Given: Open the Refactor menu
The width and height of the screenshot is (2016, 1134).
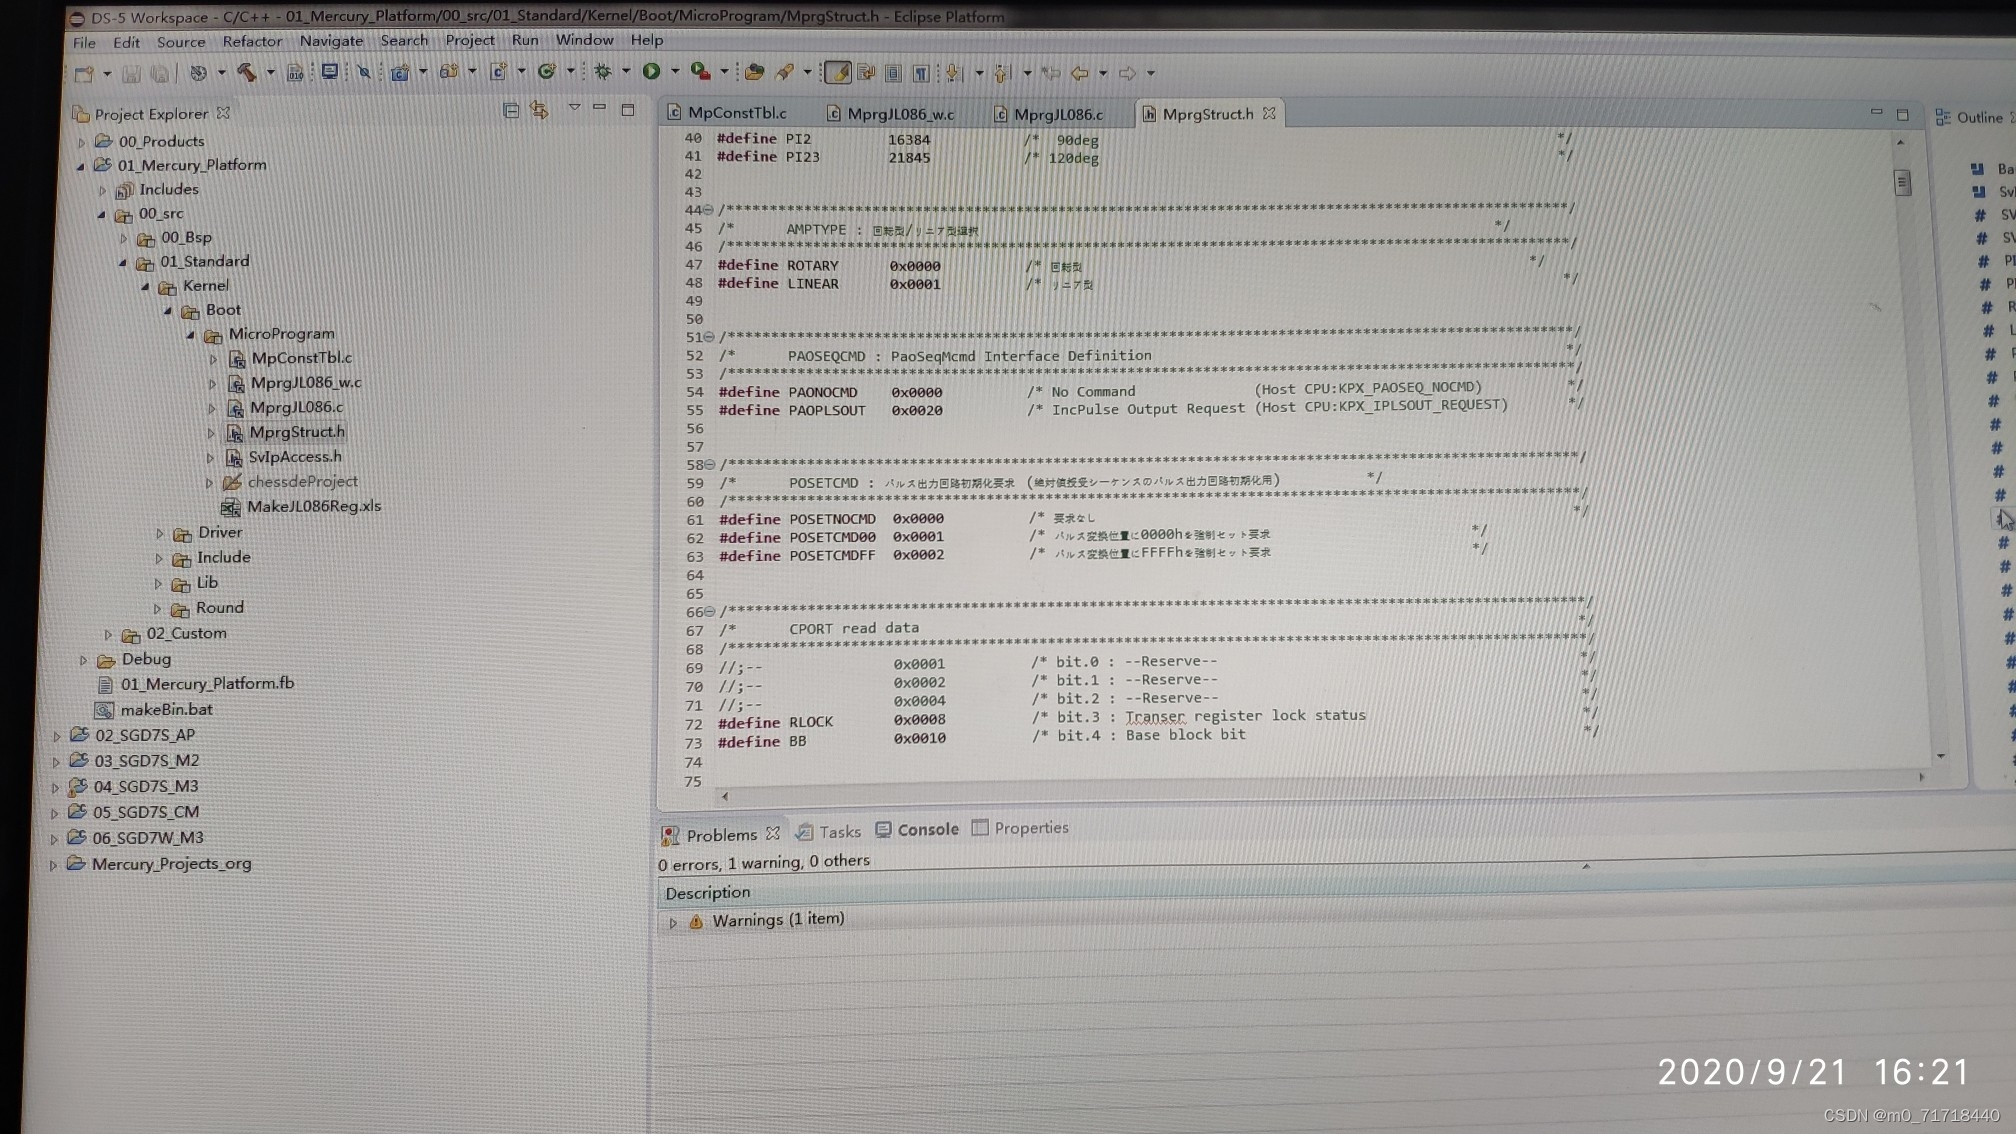Looking at the screenshot, I should point(252,41).
